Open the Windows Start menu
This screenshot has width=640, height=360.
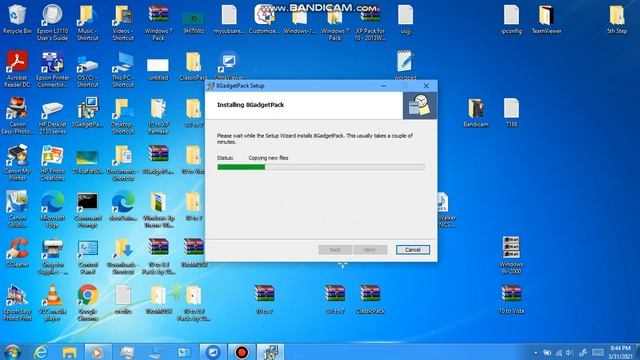(12, 352)
